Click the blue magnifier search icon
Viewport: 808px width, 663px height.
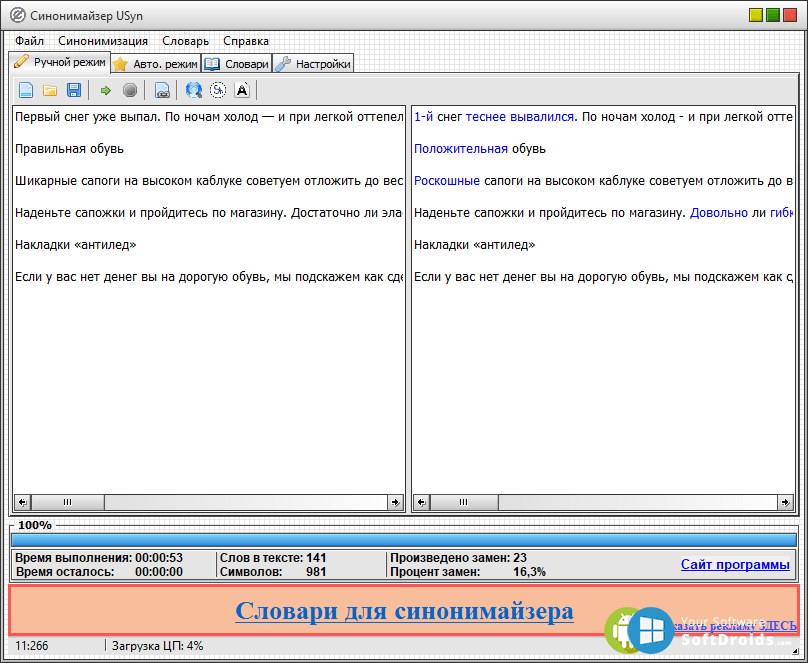click(194, 90)
